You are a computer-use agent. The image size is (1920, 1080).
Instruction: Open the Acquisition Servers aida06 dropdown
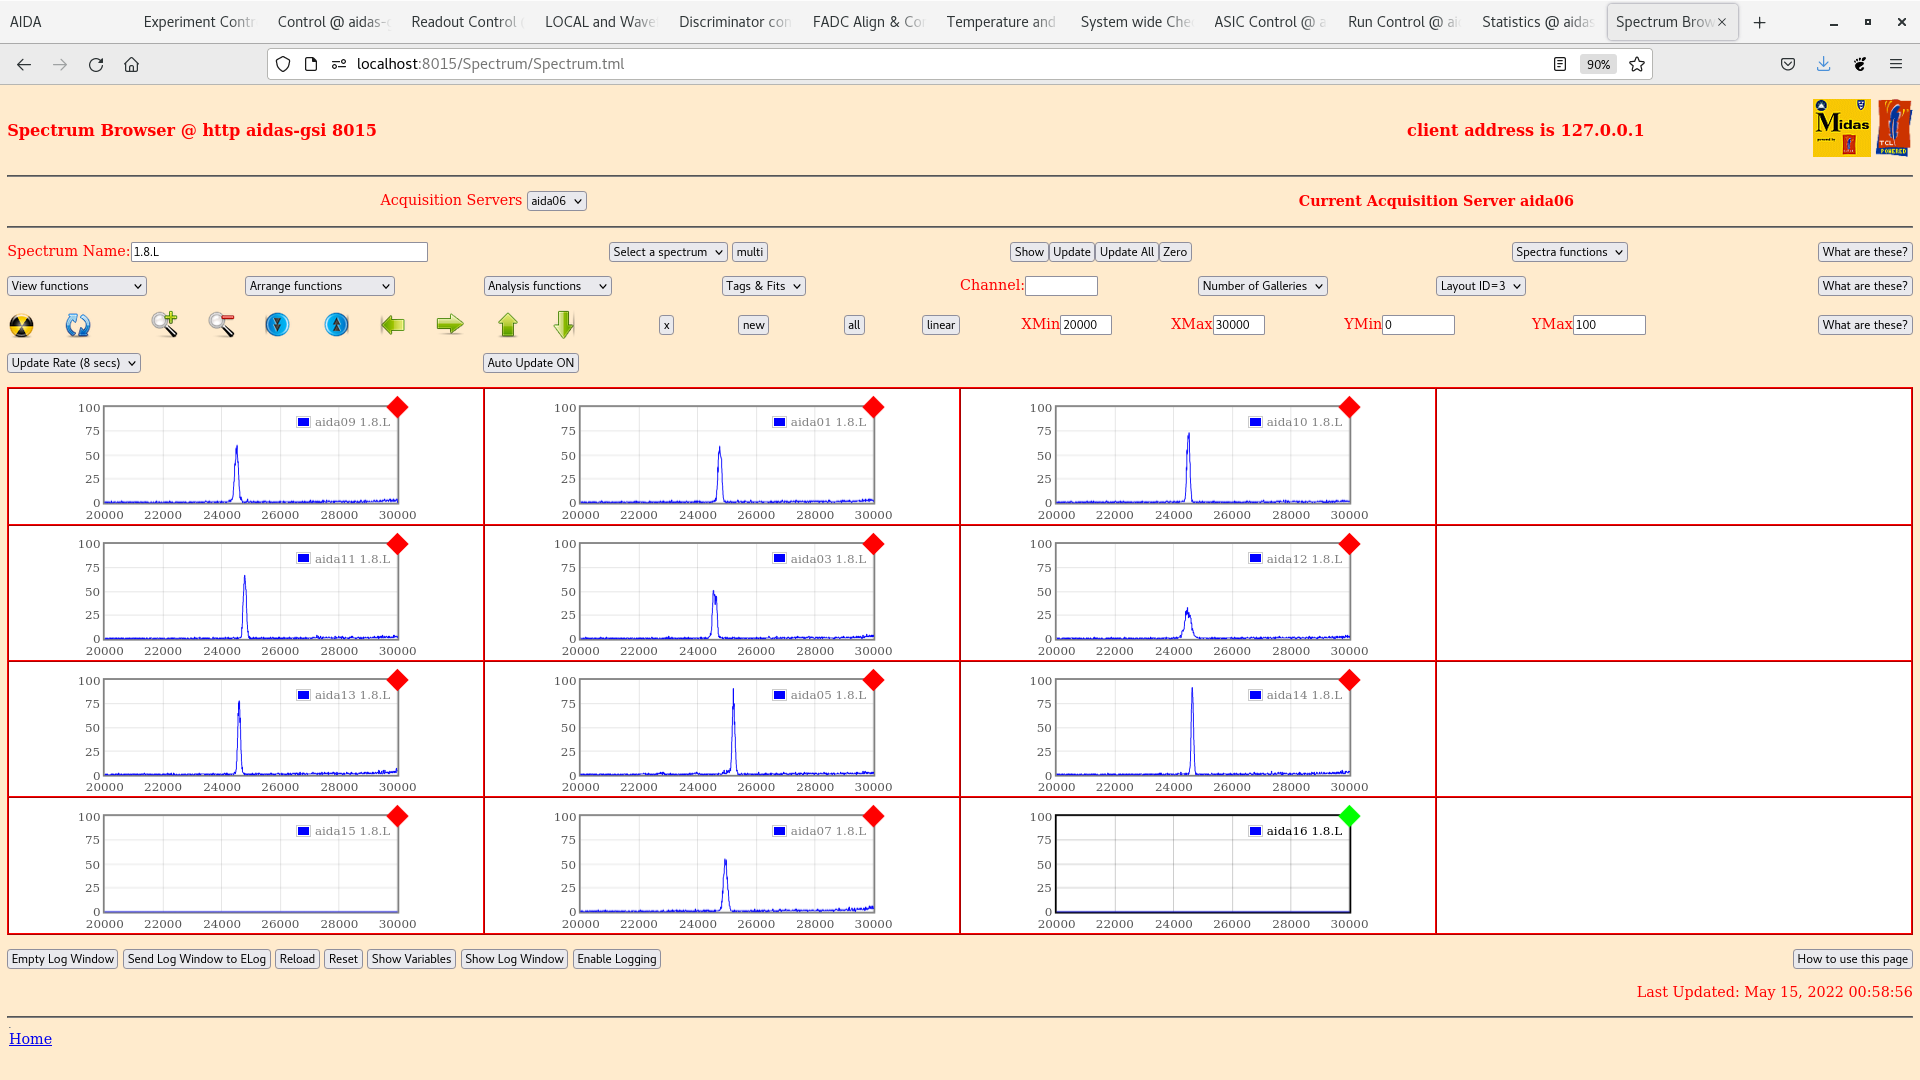point(556,201)
